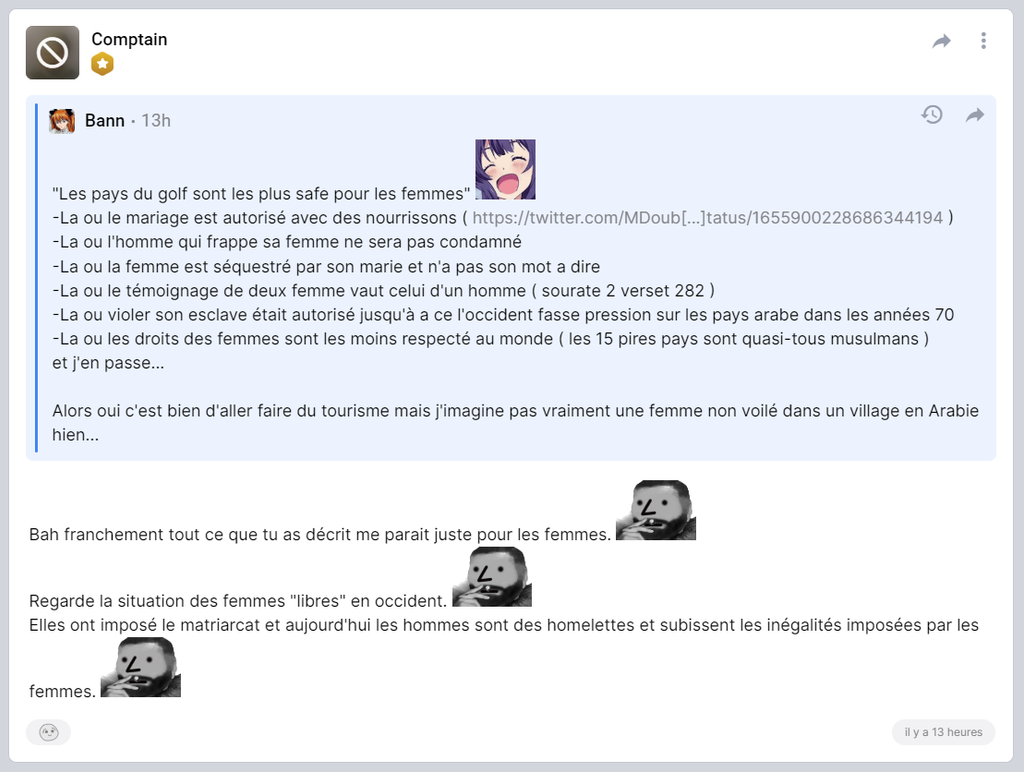Viewport: 1024px width, 772px height.
Task: Open the three-dot post options menu
Action: coord(983,40)
